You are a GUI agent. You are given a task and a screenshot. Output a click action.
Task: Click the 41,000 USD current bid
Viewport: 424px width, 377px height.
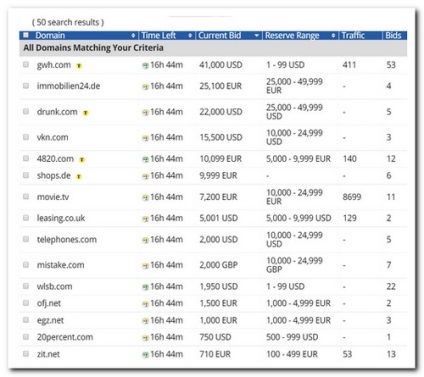[x=221, y=65]
